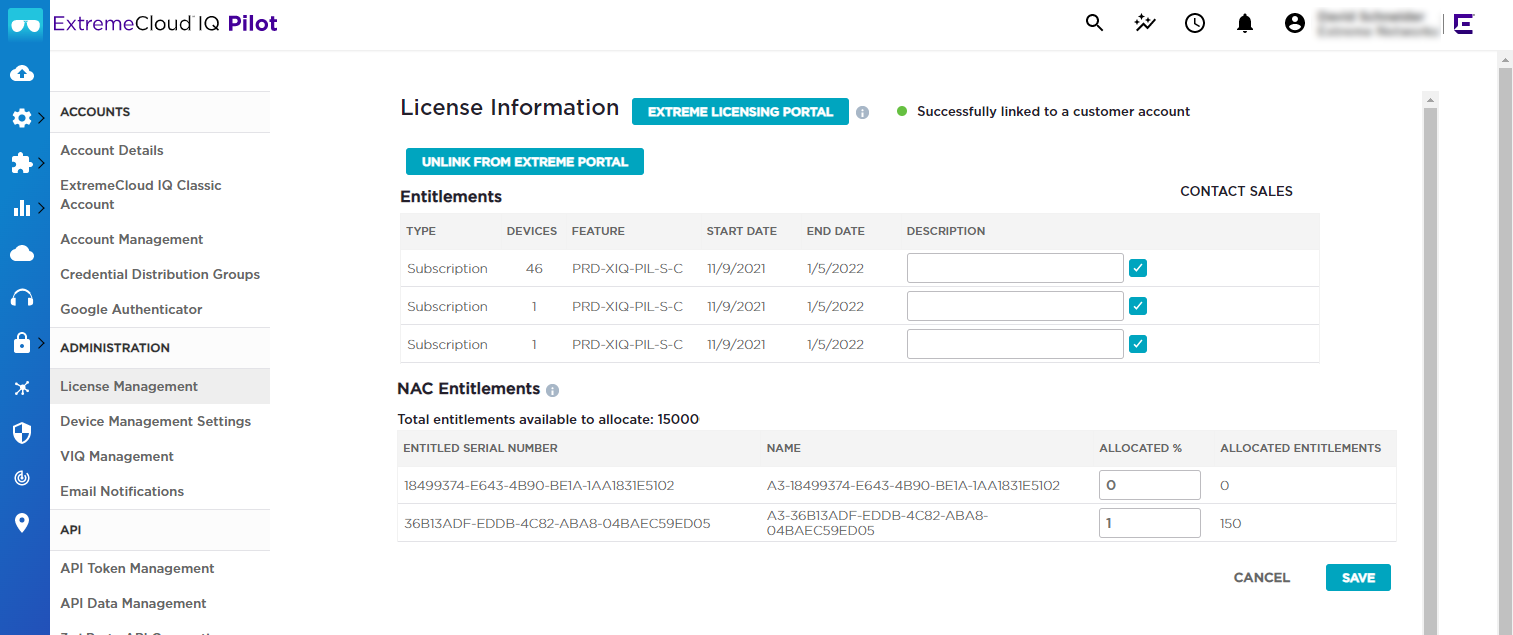Image resolution: width=1513 pixels, height=635 pixels.
Task: Select serial 18499374-E643-4B90-BE1A-1AA1831E5102
Action: 539,486
